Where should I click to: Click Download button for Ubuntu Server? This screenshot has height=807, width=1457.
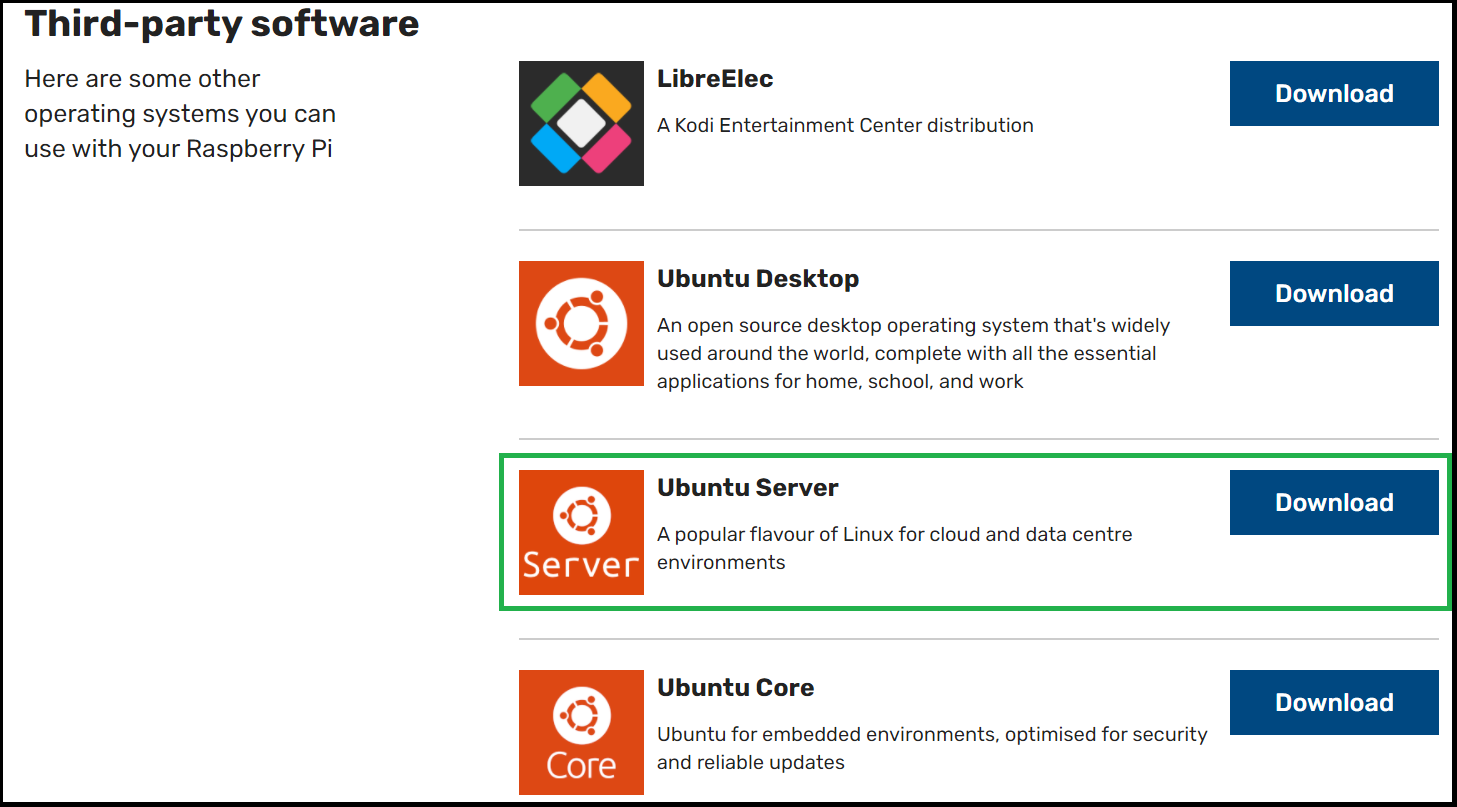point(1334,502)
